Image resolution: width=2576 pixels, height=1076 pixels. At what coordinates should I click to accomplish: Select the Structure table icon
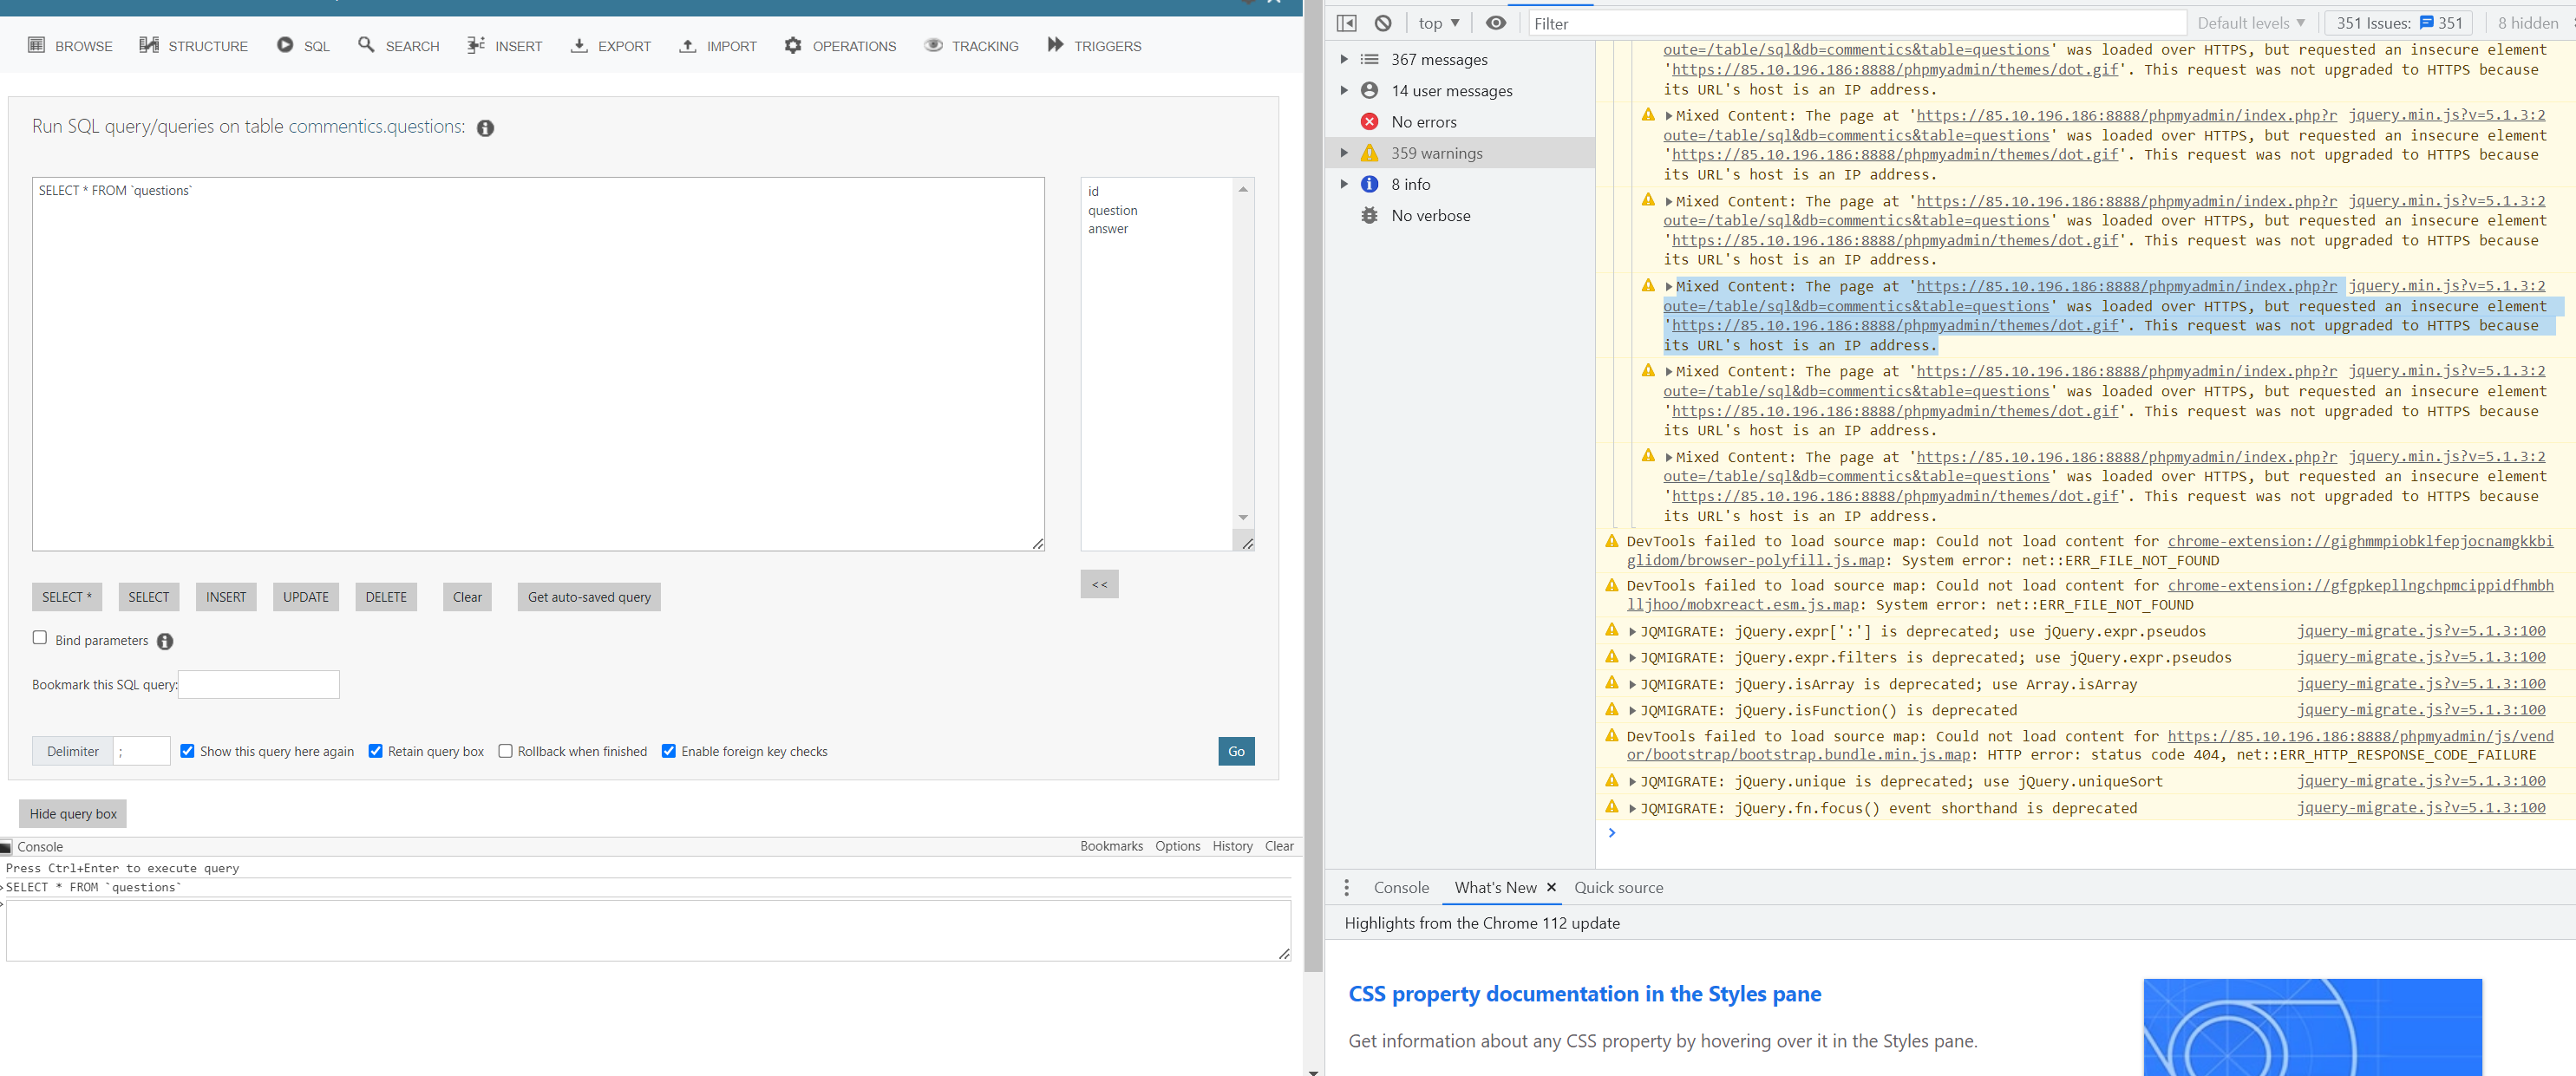click(148, 44)
